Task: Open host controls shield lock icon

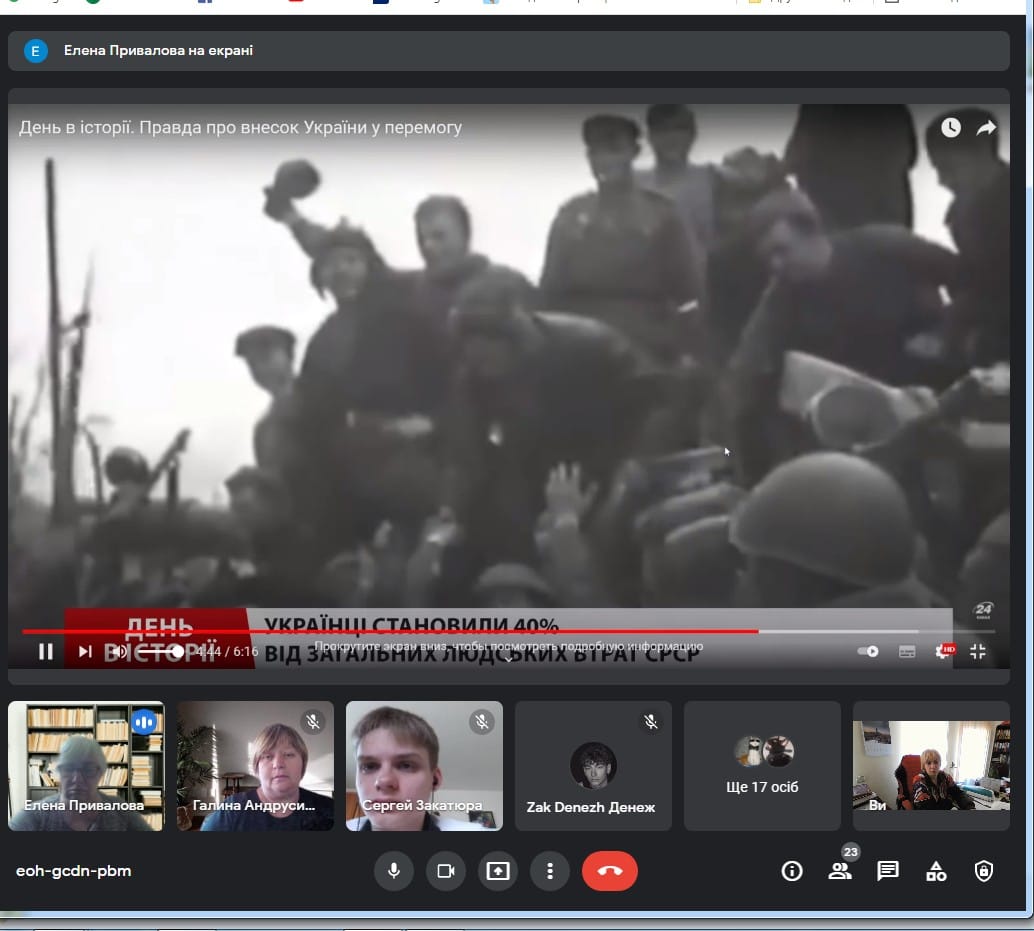Action: point(984,871)
